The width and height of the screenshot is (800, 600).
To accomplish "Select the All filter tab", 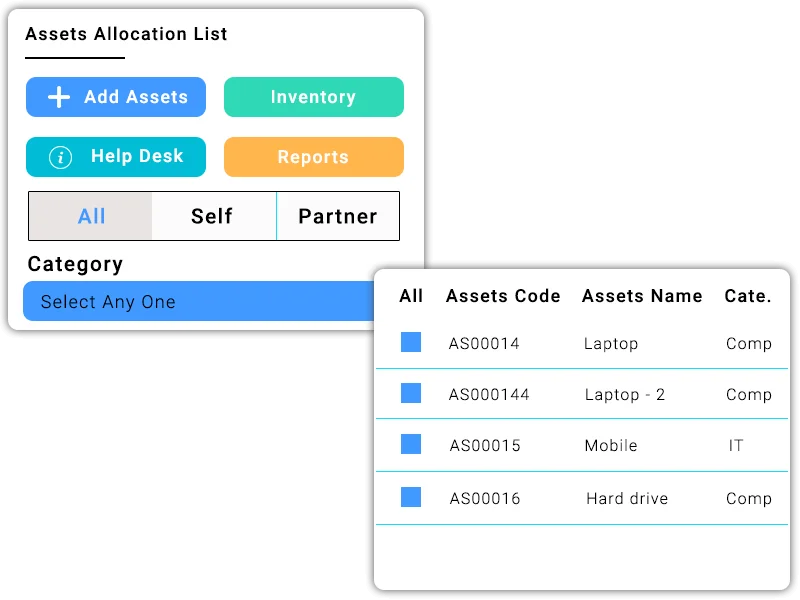I will pos(91,216).
